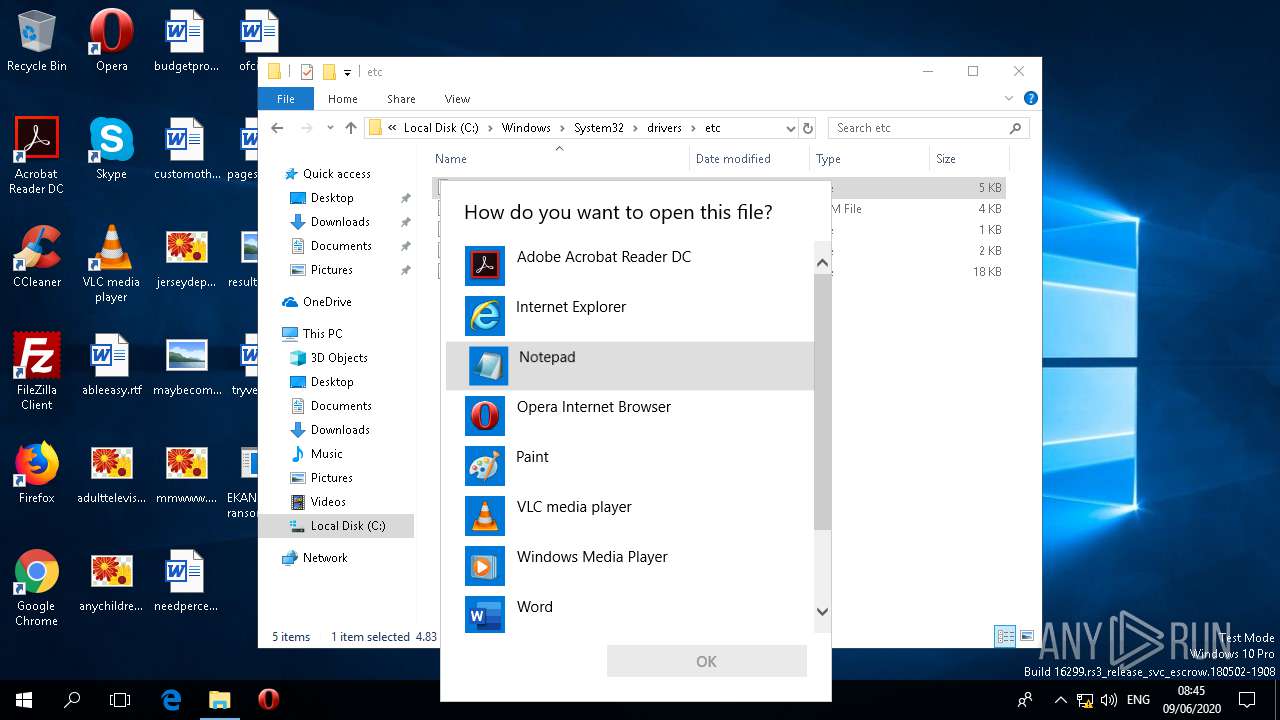
Task: Open taskbar search magnifier
Action: 72,700
